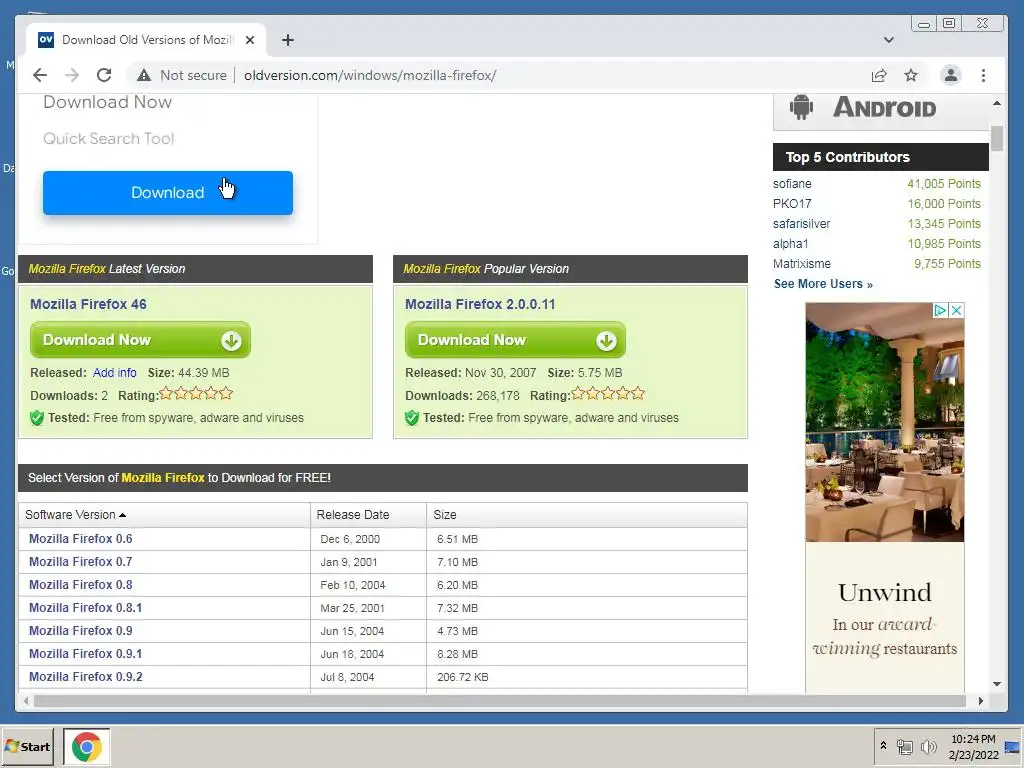Open the Mozilla Firefox 46 title link
1024x768 pixels.
88,304
